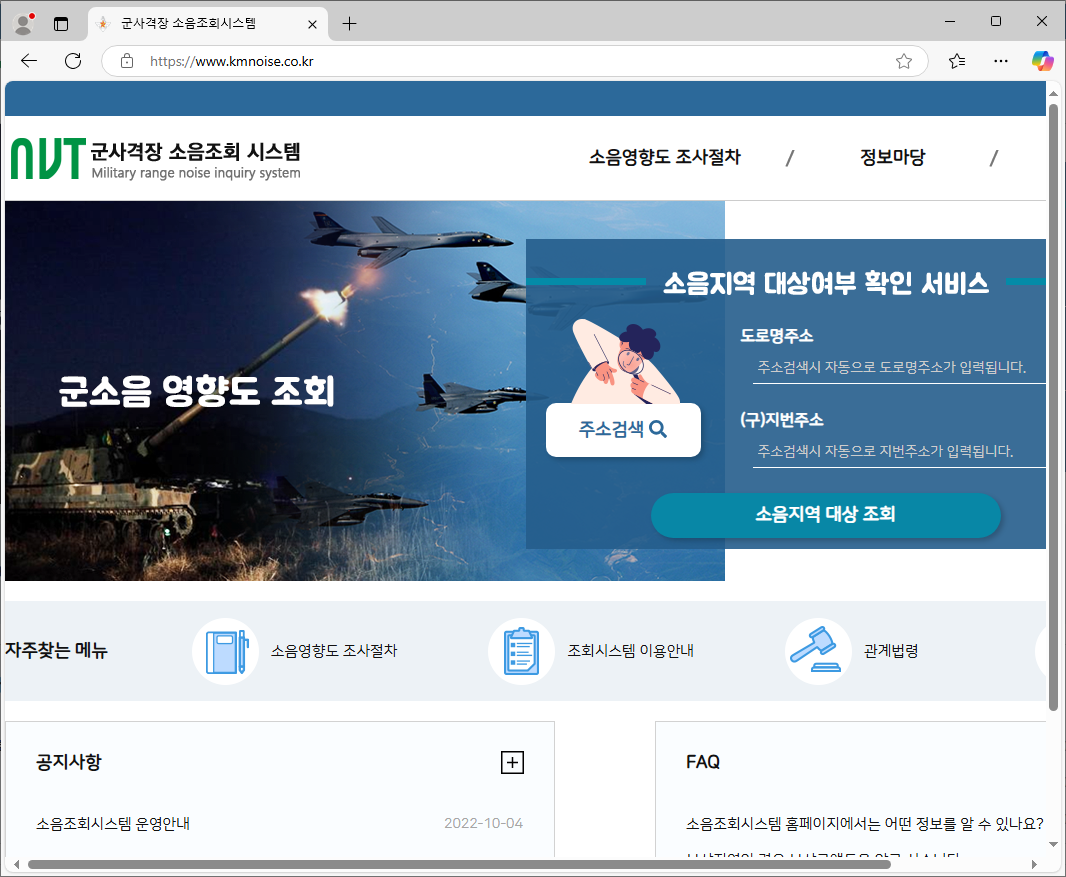The width and height of the screenshot is (1066, 877).
Task: Open the browser collections icon
Action: tap(957, 61)
